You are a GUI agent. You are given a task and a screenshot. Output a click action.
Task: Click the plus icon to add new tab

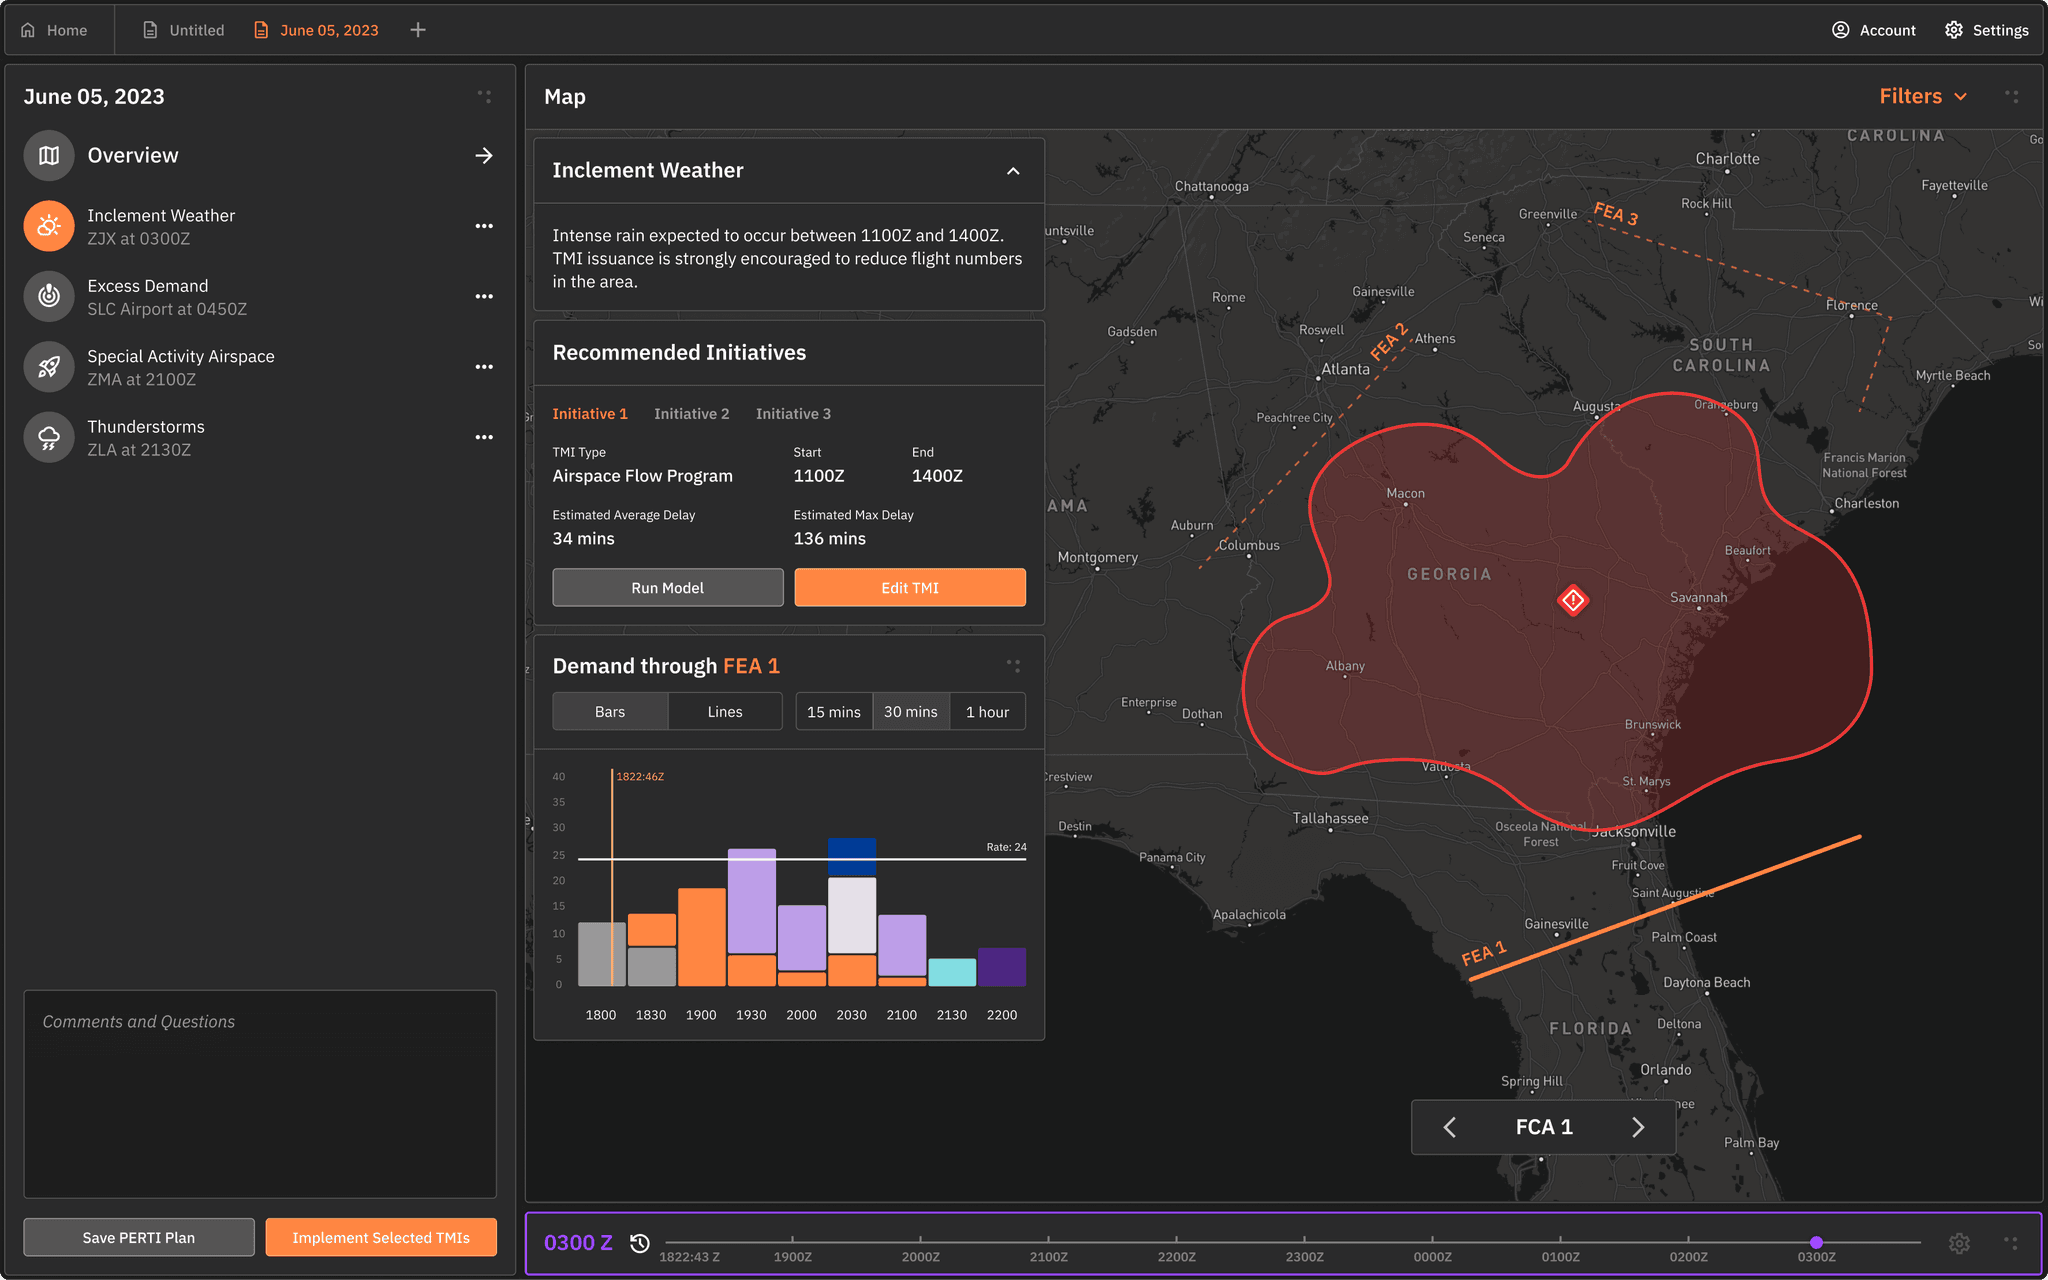coord(418,30)
